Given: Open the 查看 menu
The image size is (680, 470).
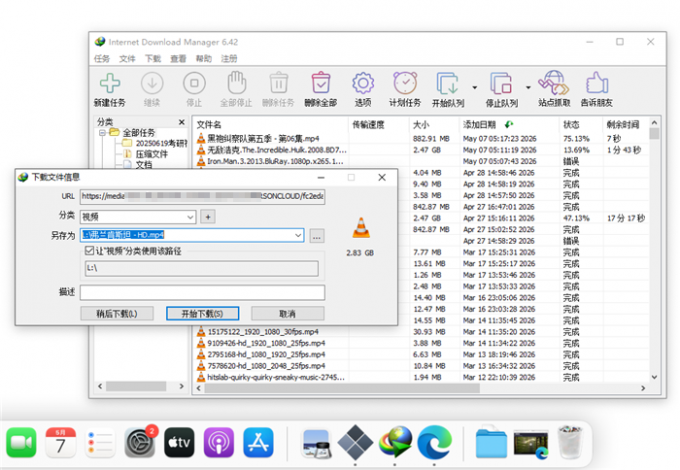Looking at the screenshot, I should [x=178, y=59].
